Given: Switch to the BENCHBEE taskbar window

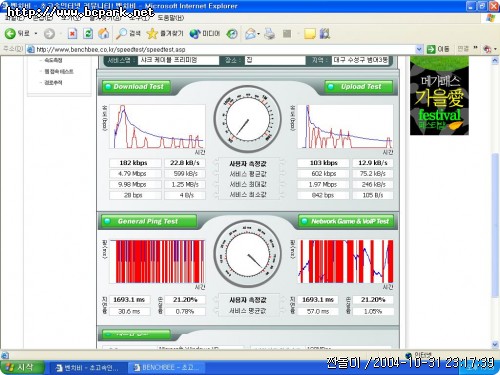Looking at the screenshot, I should pos(167,368).
